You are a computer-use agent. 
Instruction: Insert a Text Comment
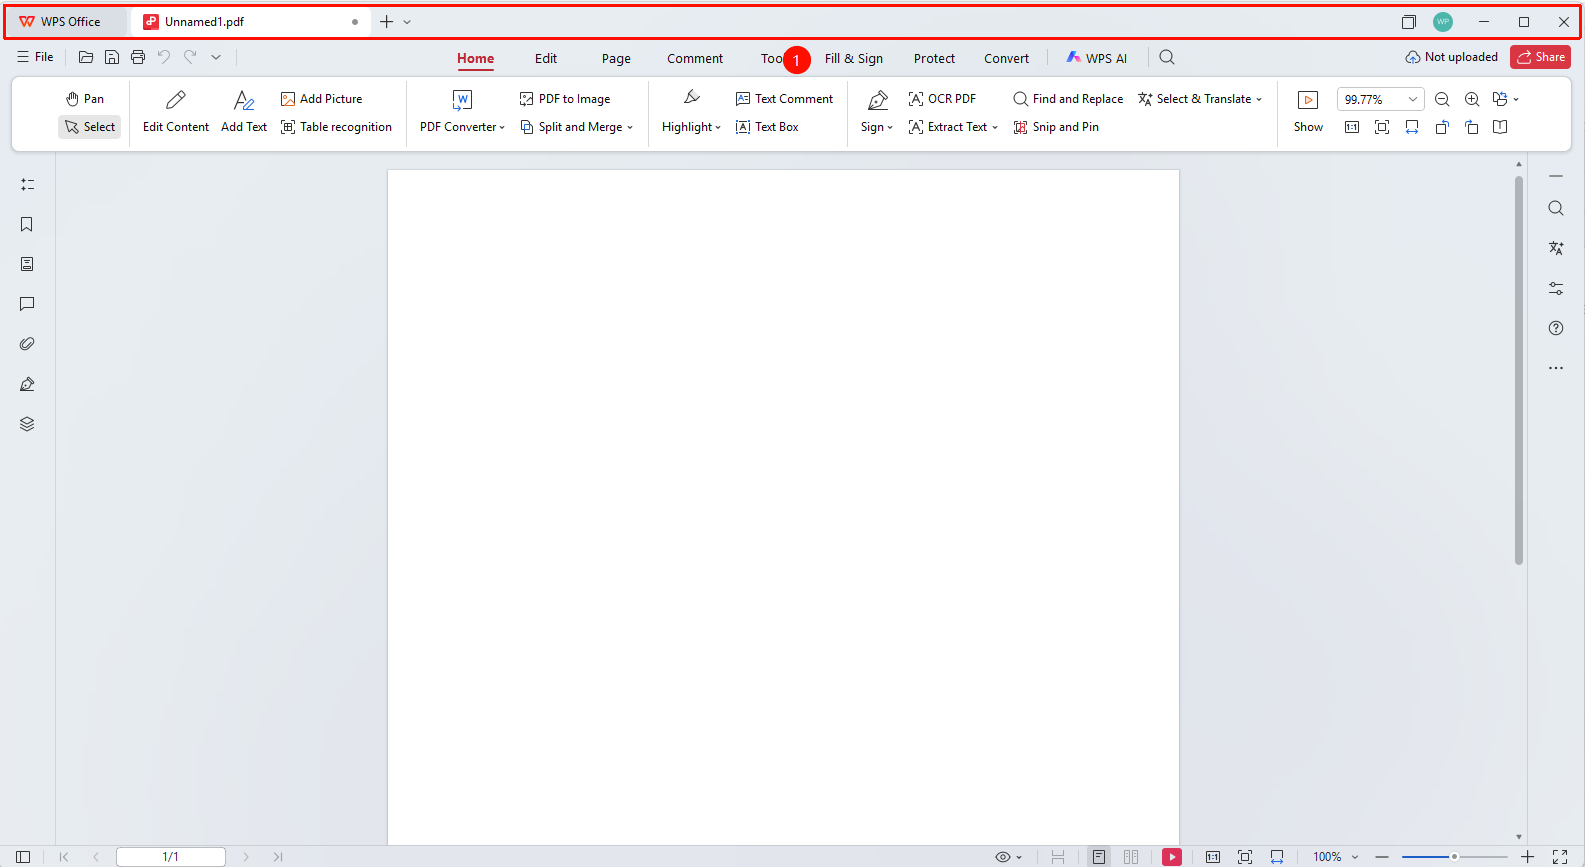tap(784, 99)
